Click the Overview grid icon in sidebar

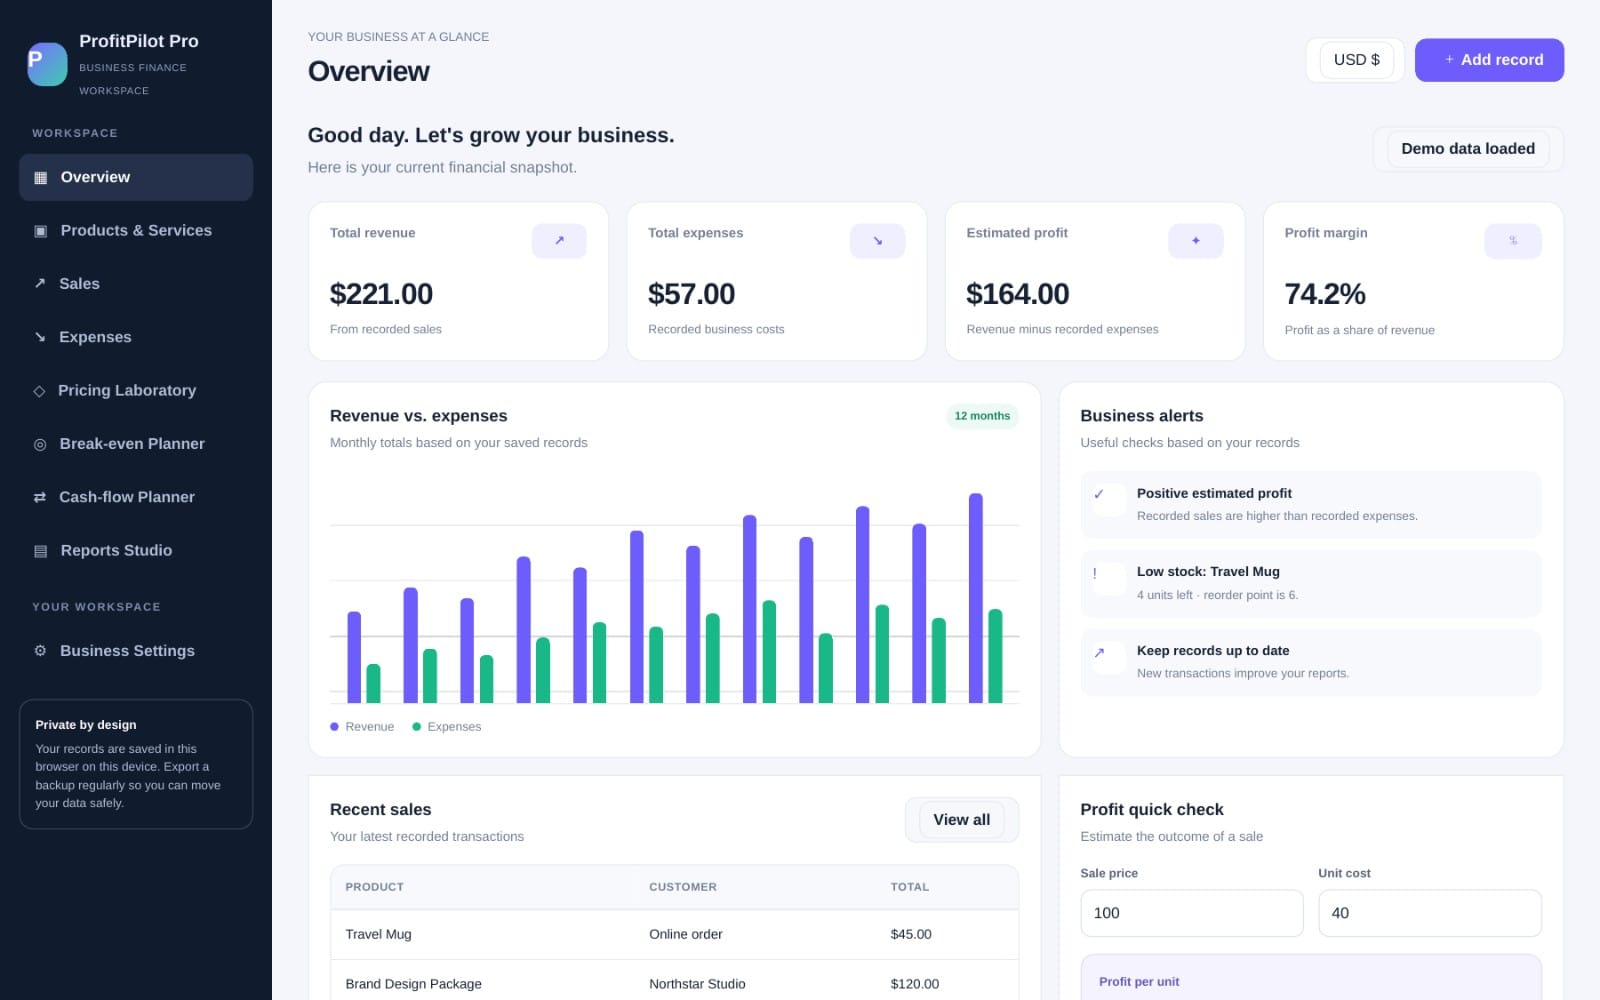pos(41,178)
